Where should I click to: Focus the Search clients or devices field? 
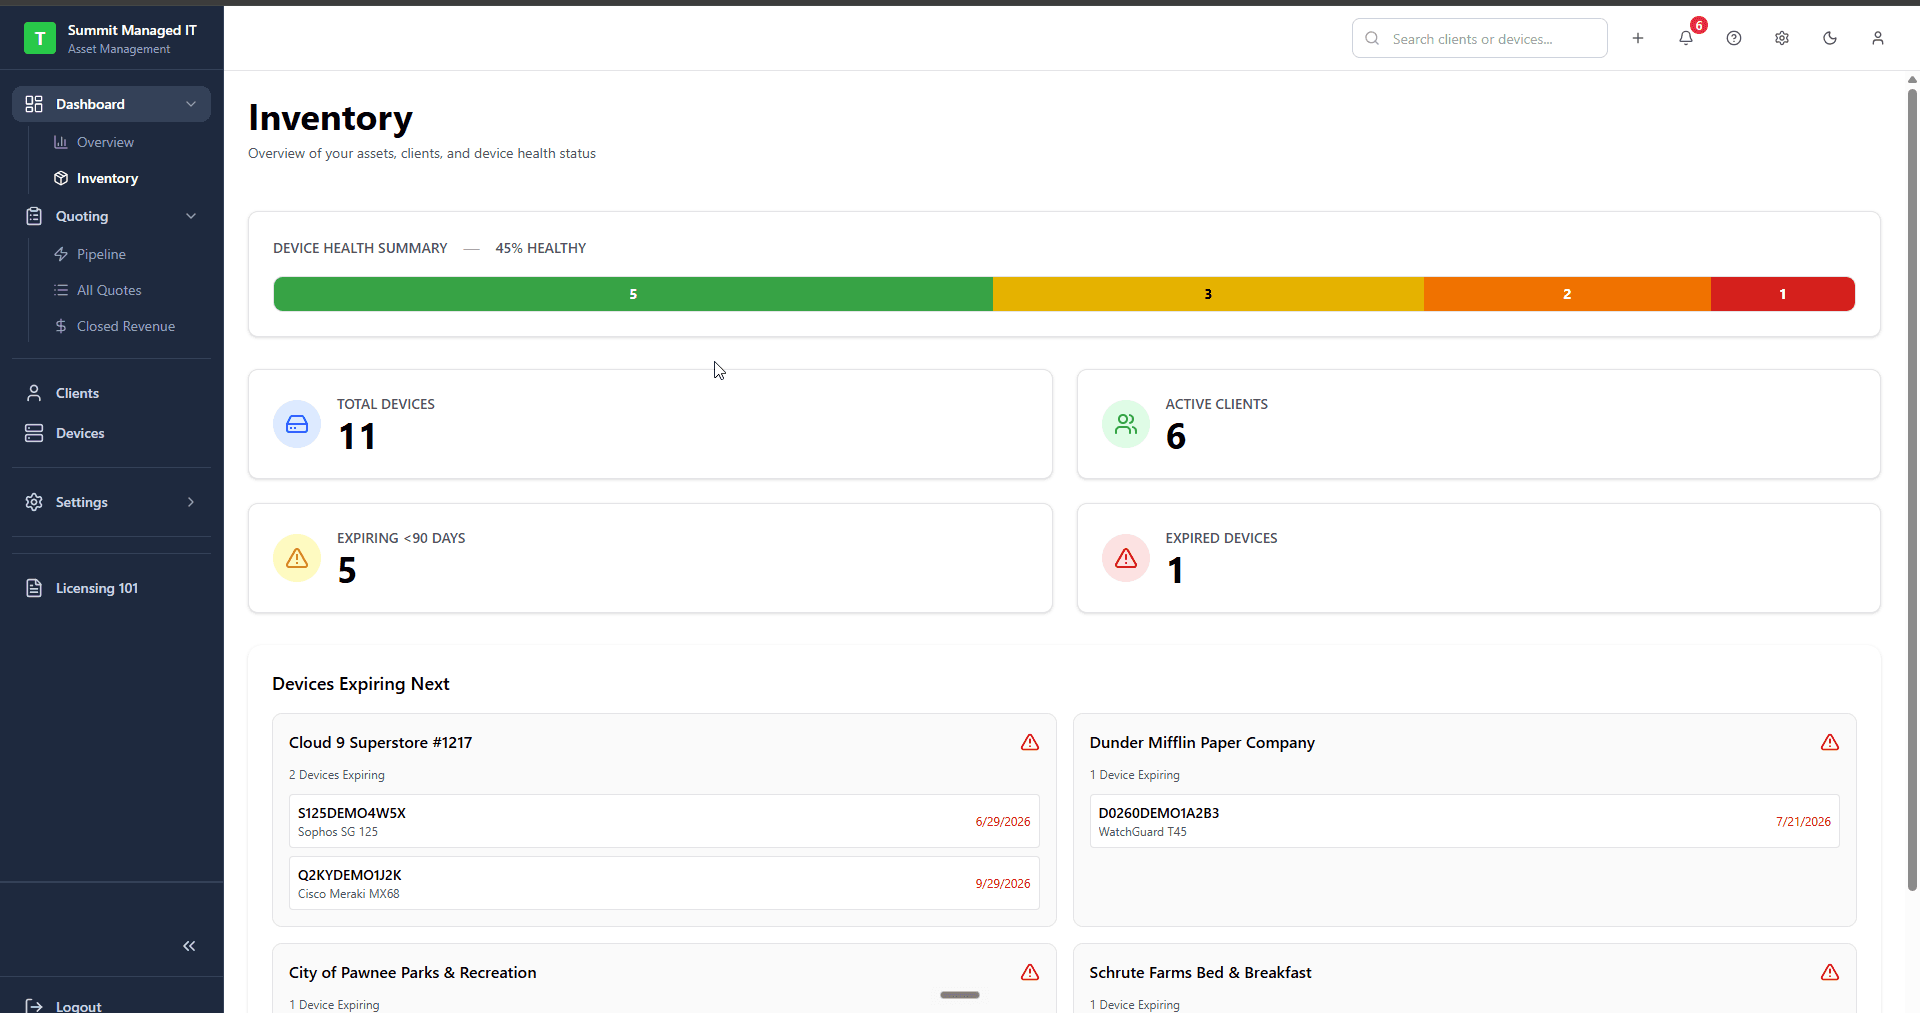[1480, 38]
